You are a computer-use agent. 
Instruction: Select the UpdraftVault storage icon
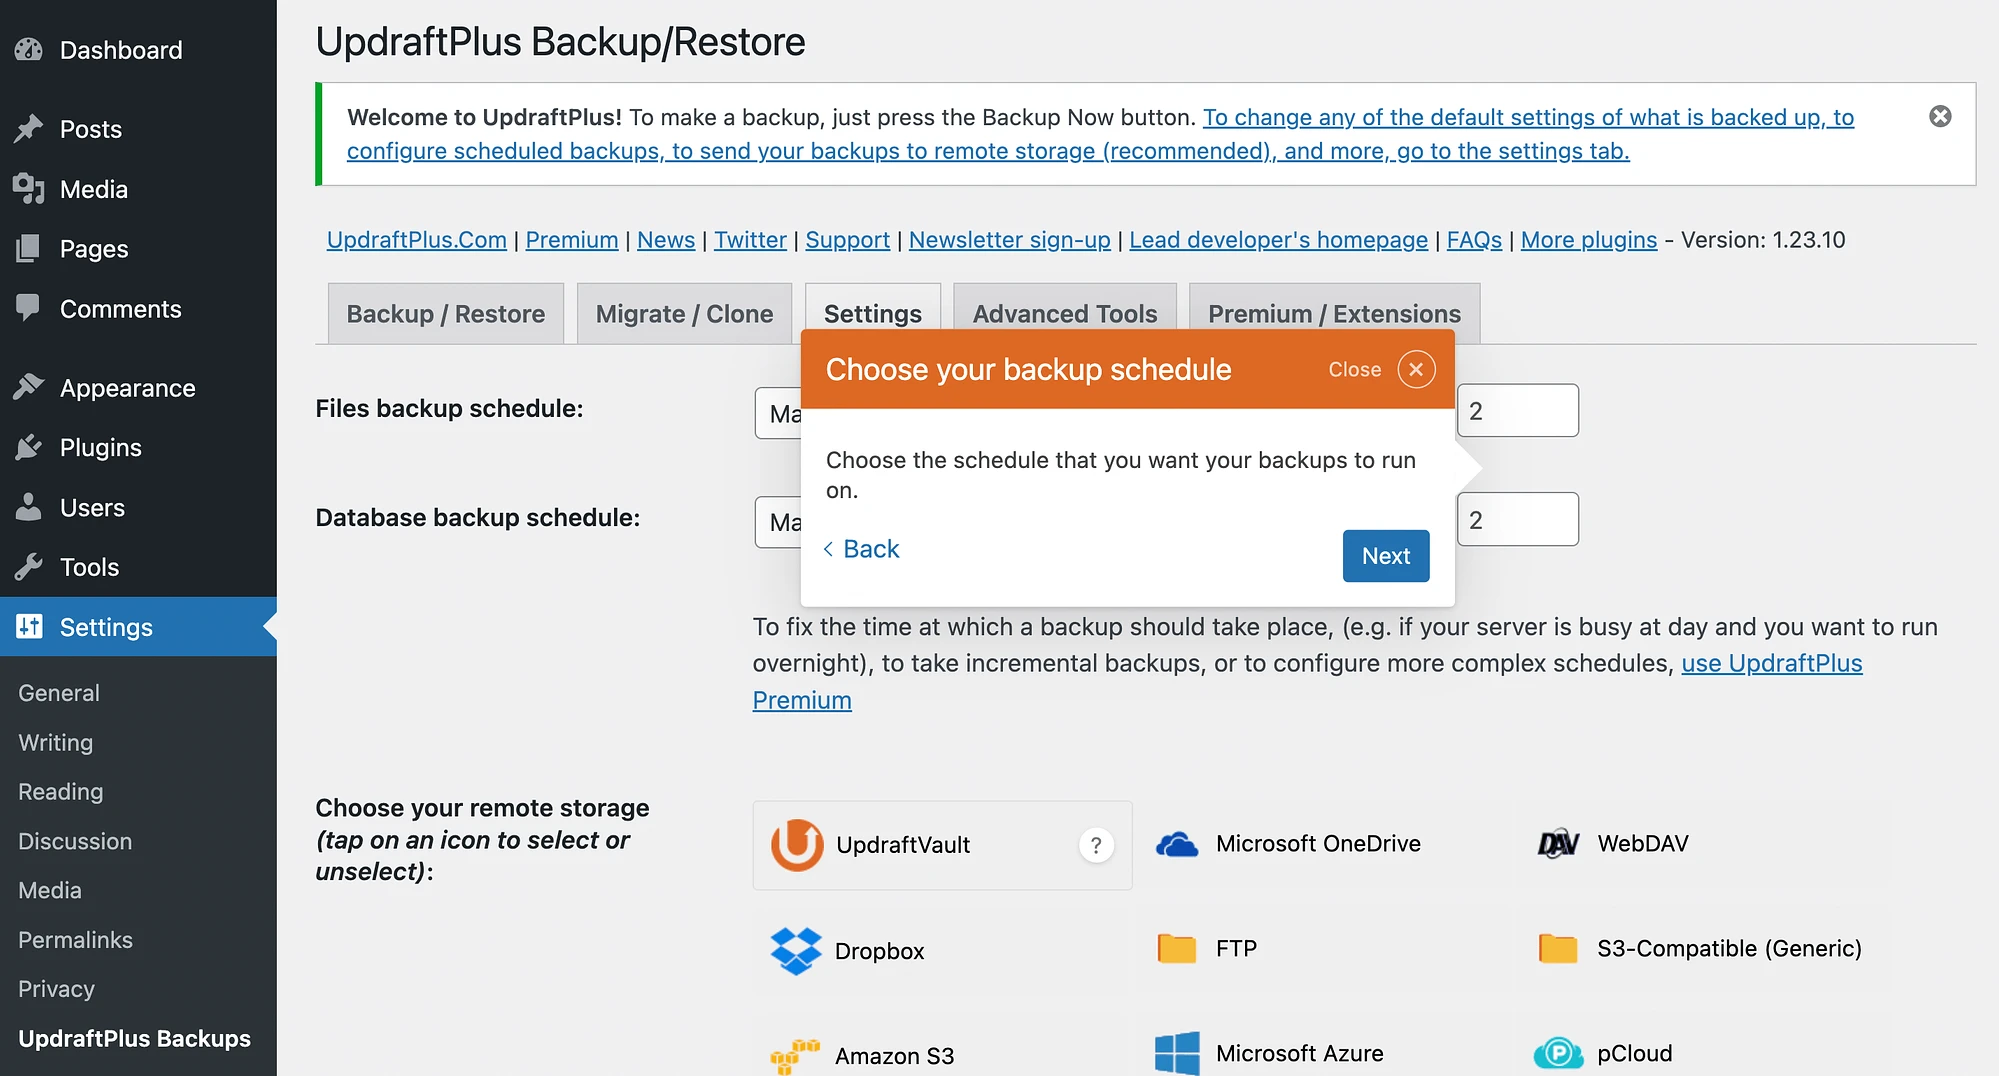point(797,845)
